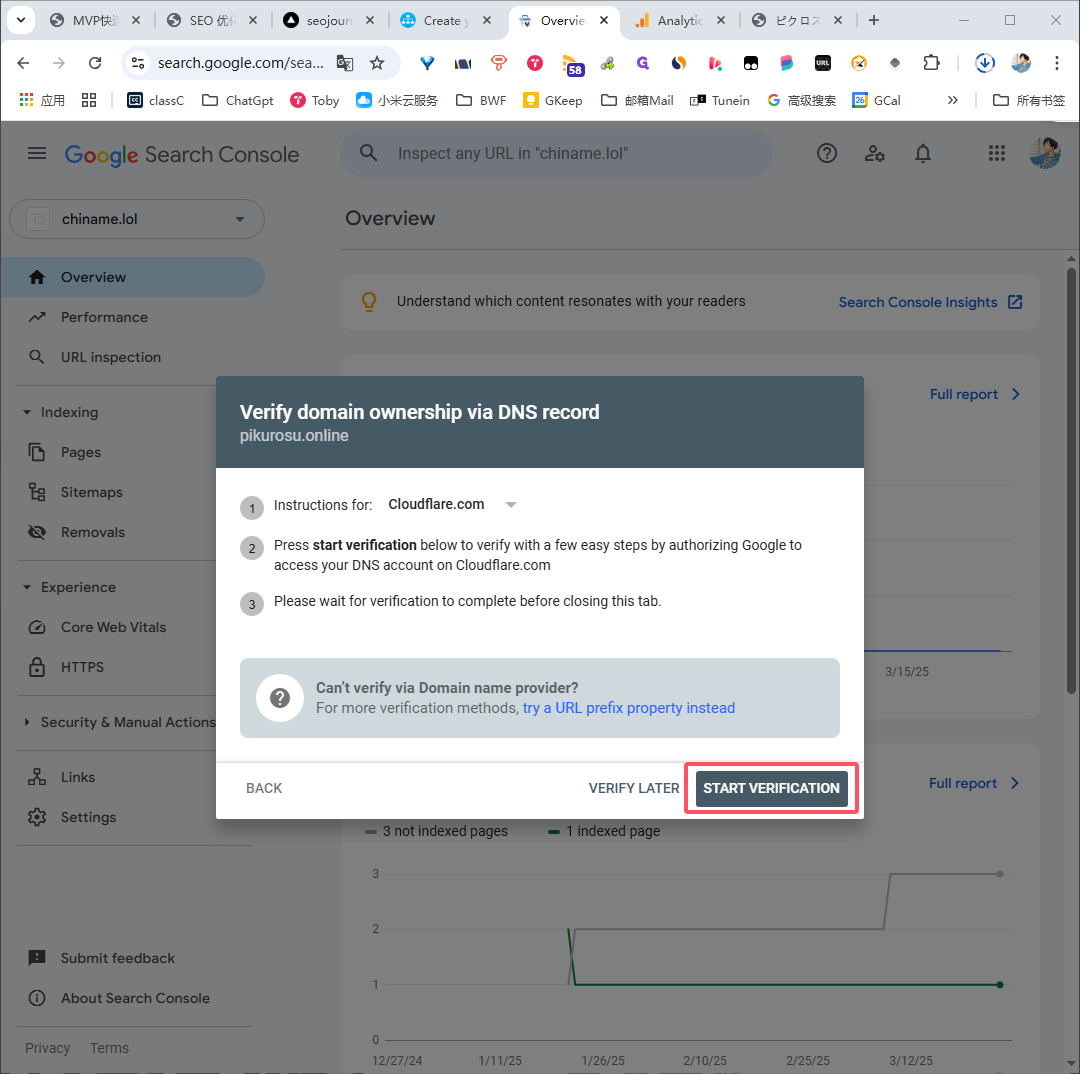Open the Google apps grid

tap(996, 153)
